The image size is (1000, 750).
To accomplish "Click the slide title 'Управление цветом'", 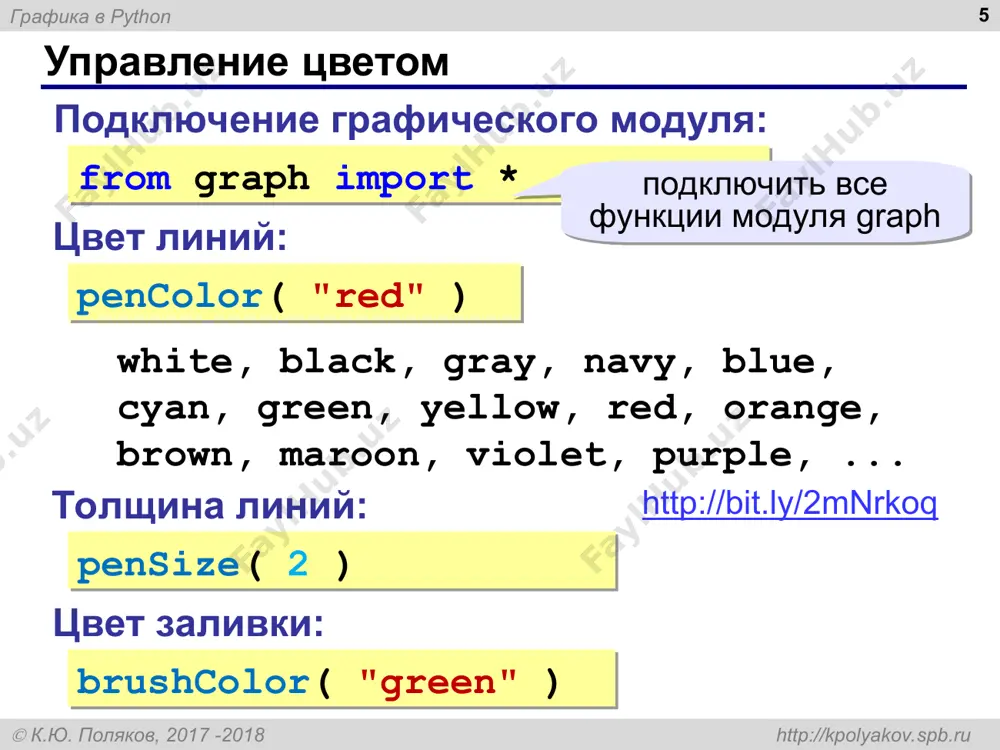I will [247, 62].
